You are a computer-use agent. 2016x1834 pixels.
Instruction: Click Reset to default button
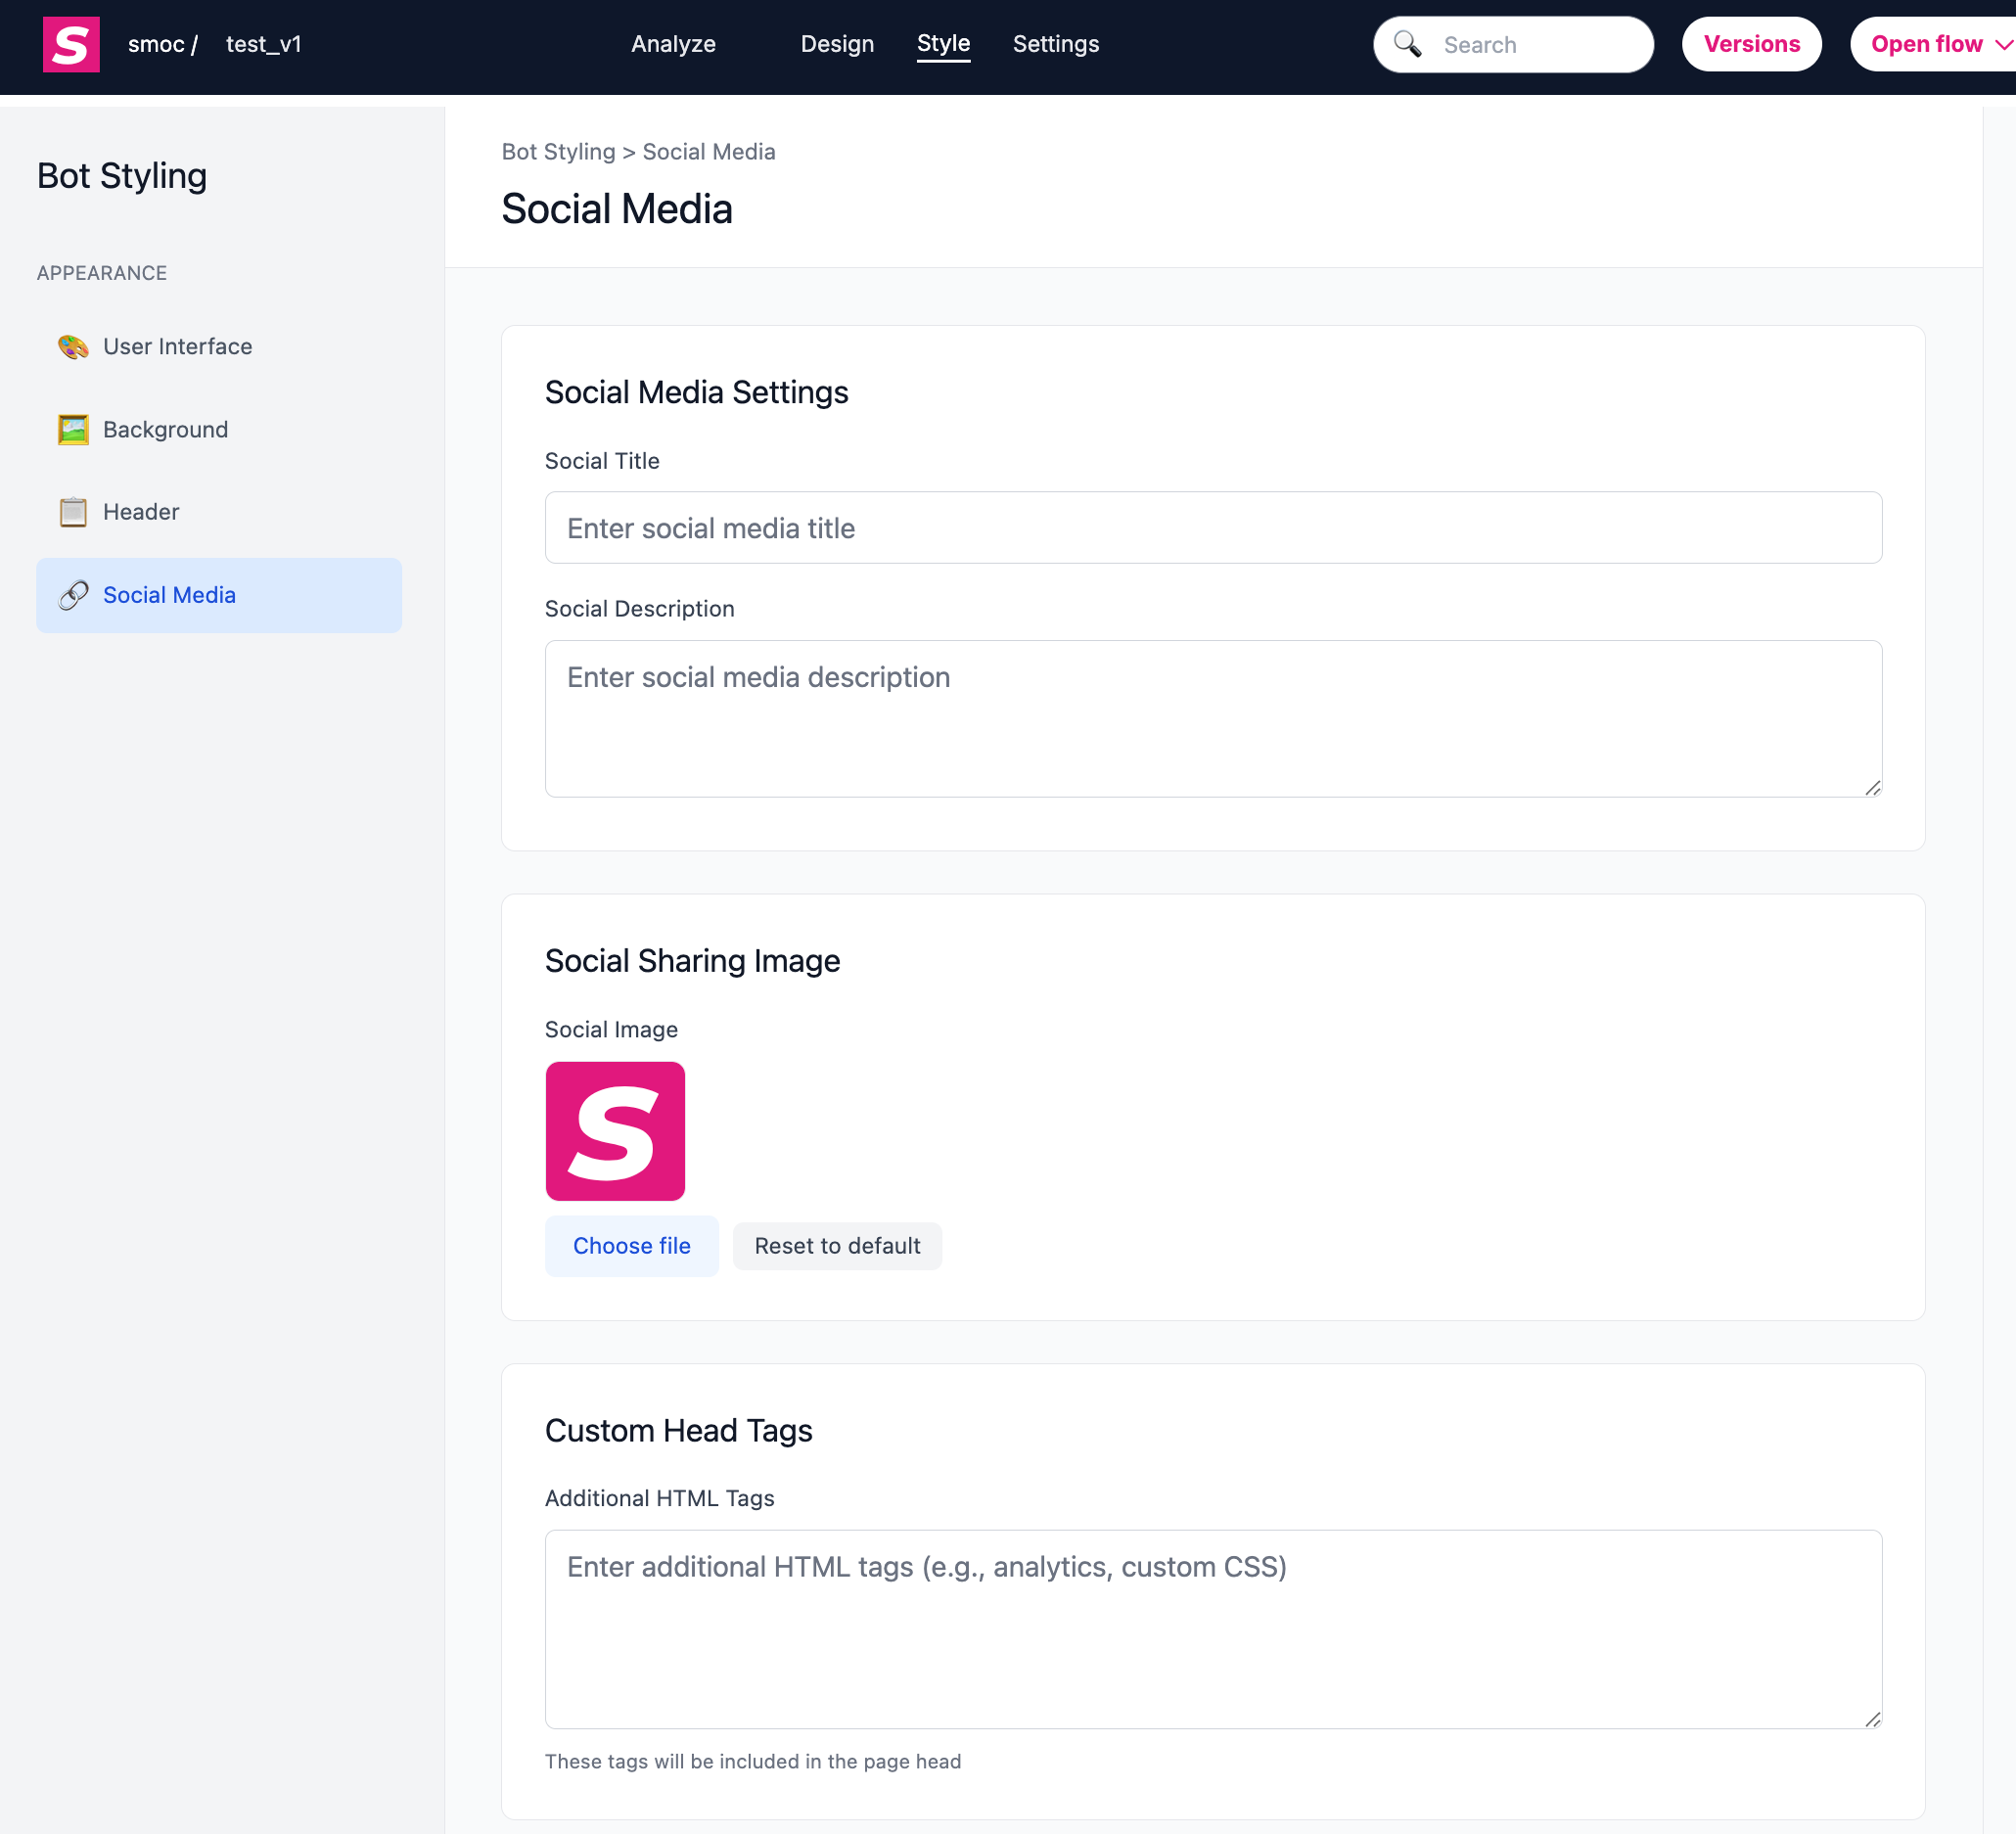[x=837, y=1246]
